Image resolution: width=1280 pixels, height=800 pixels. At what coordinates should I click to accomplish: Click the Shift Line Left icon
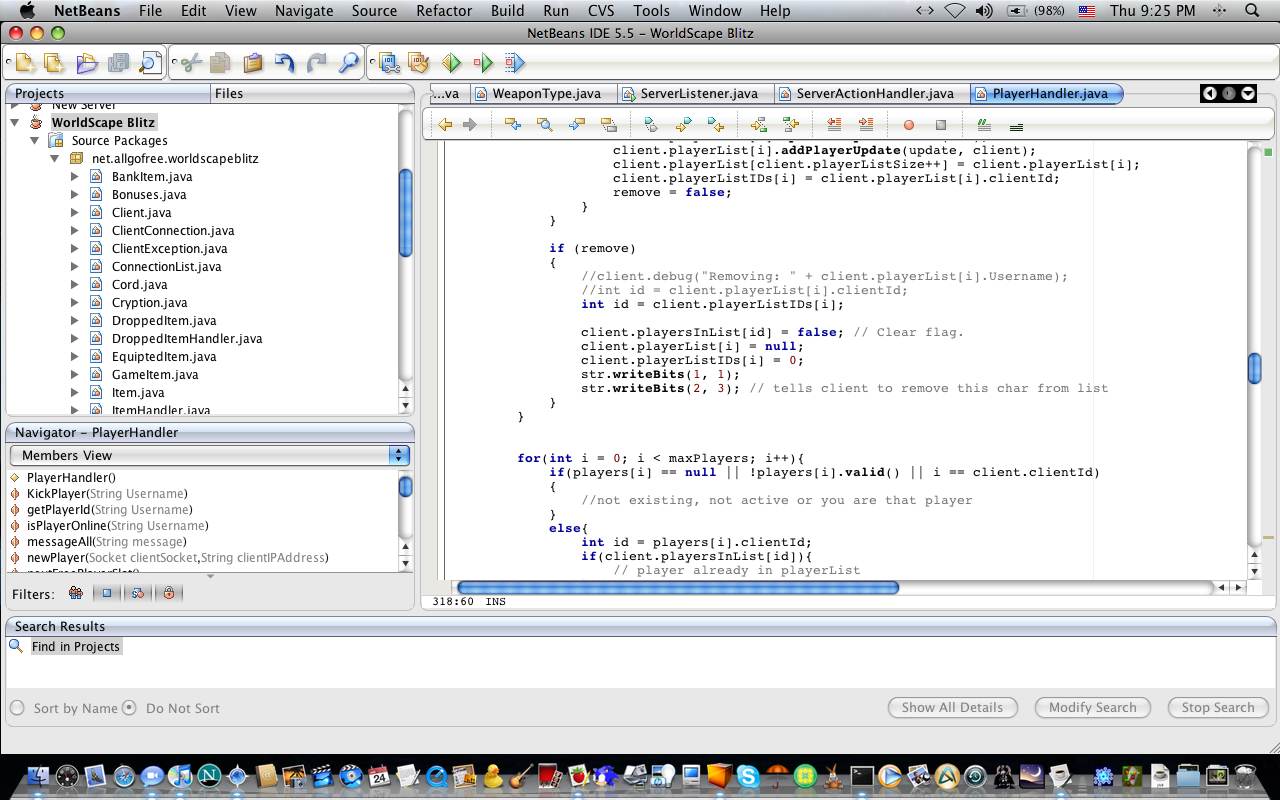pos(834,125)
